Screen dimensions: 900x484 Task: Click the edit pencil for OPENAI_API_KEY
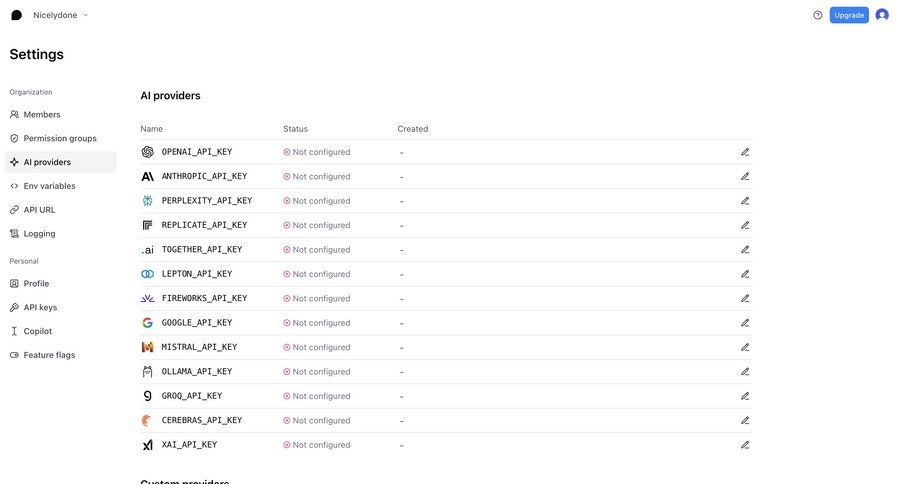coord(745,152)
